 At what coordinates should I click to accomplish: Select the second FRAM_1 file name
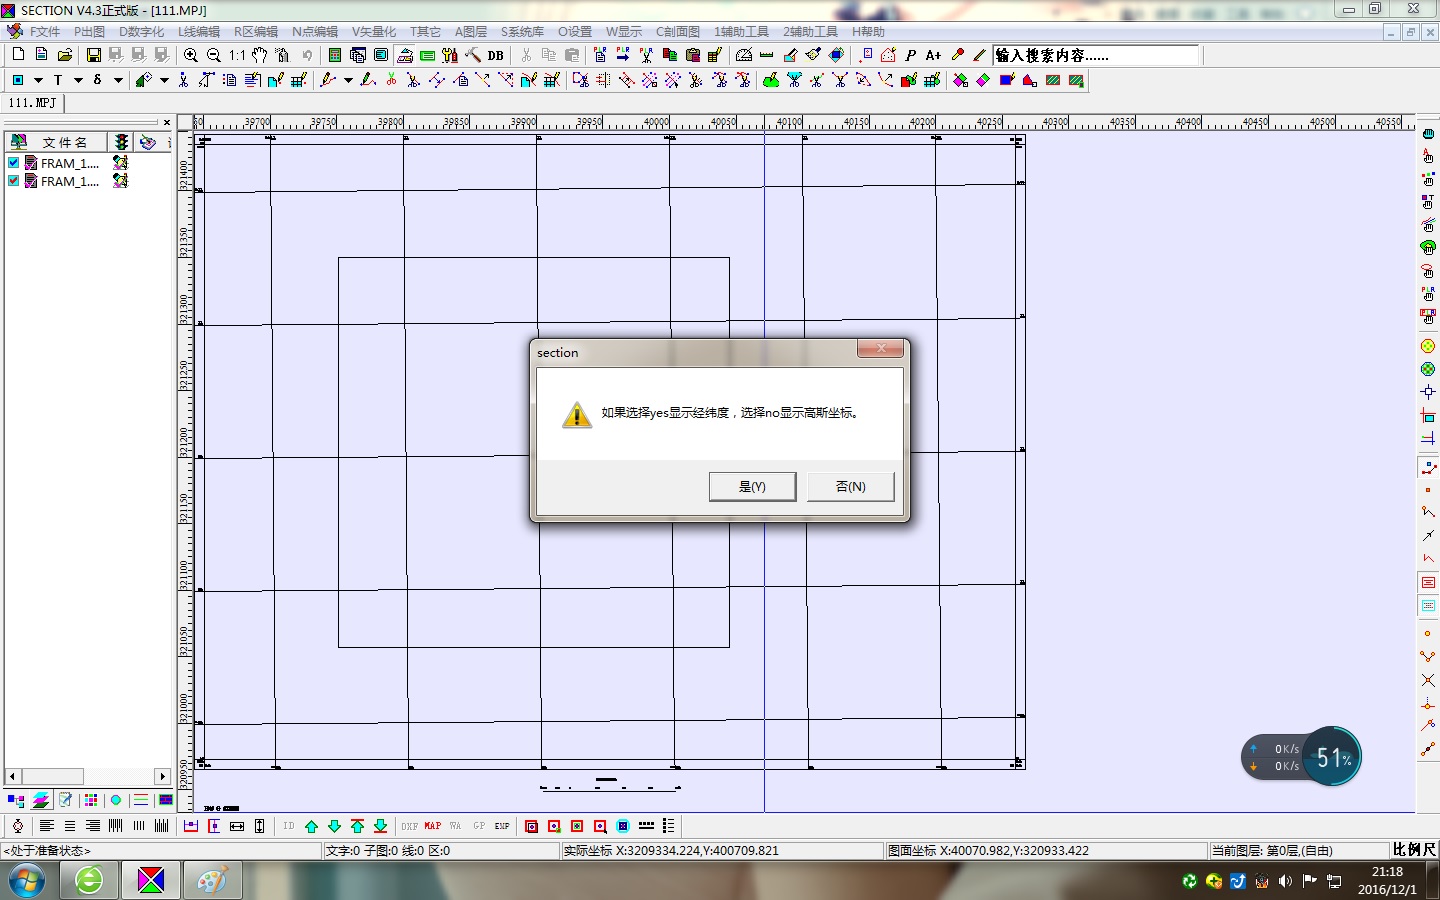tap(69, 181)
